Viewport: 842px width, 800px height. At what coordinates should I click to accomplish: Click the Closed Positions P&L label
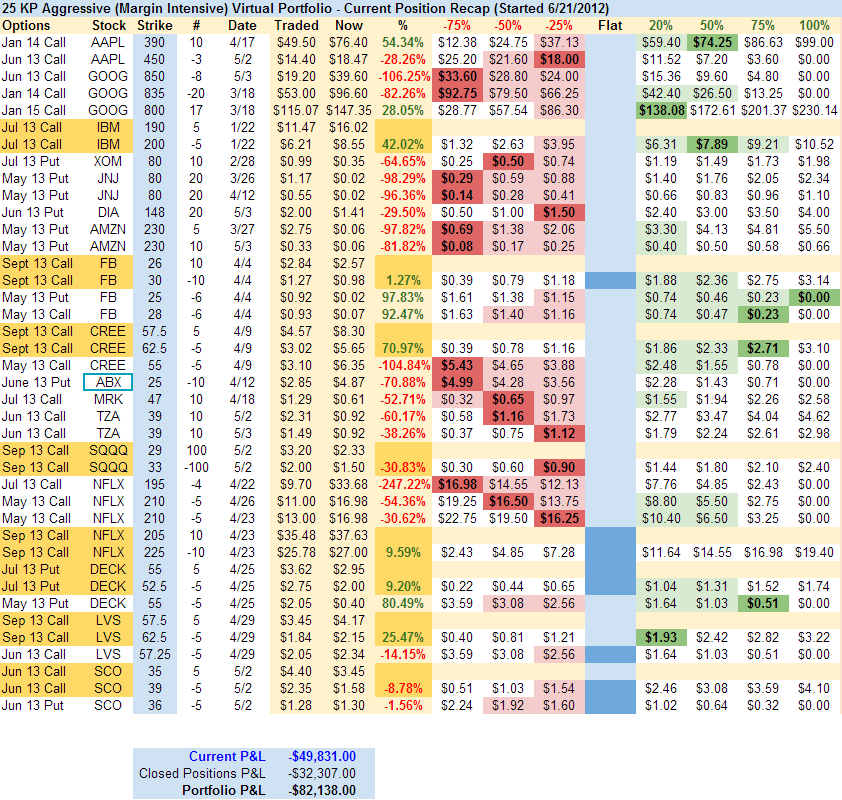[x=202, y=773]
